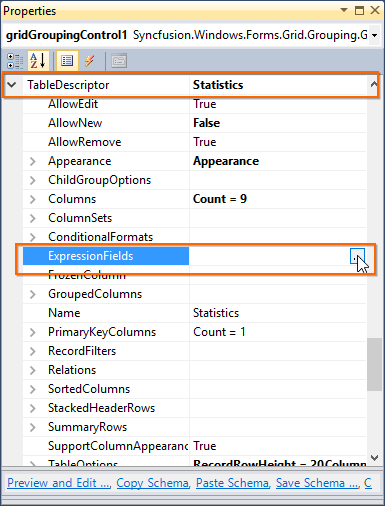
Task: Close the Properties panel
Action: [x=375, y=10]
